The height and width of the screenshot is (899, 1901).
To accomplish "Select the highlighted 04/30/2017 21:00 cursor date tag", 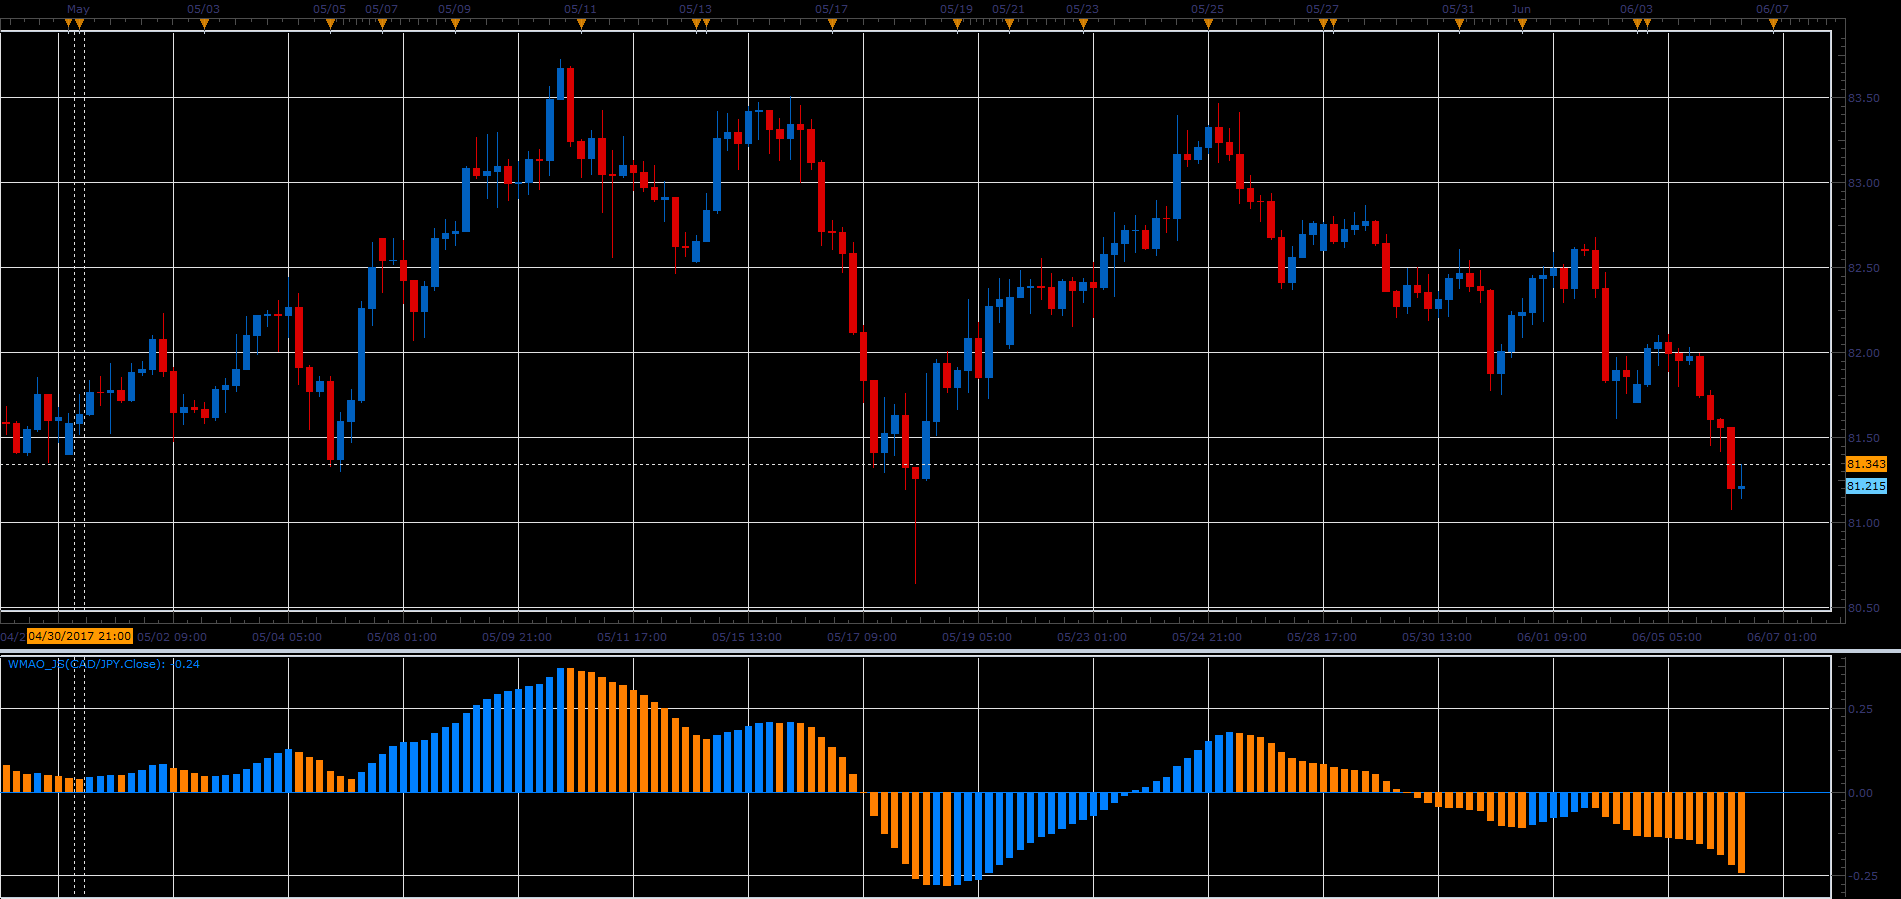I will [80, 636].
